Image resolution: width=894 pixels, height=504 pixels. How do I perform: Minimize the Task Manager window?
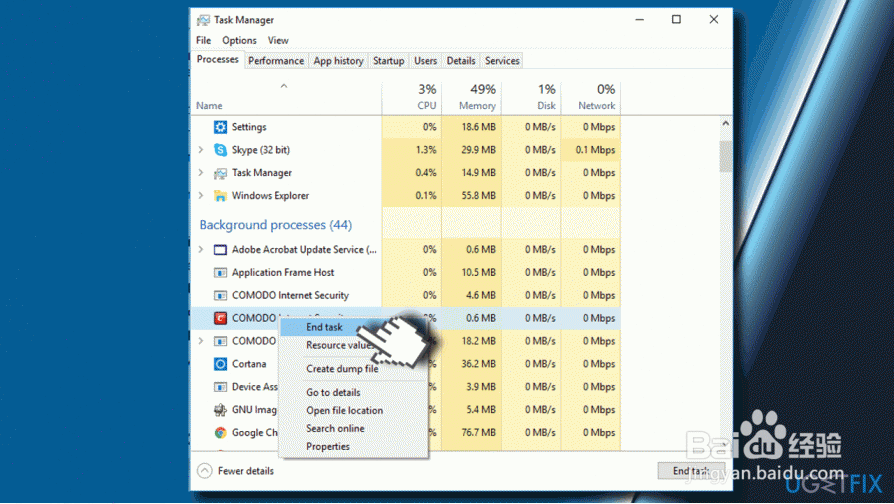coord(640,19)
